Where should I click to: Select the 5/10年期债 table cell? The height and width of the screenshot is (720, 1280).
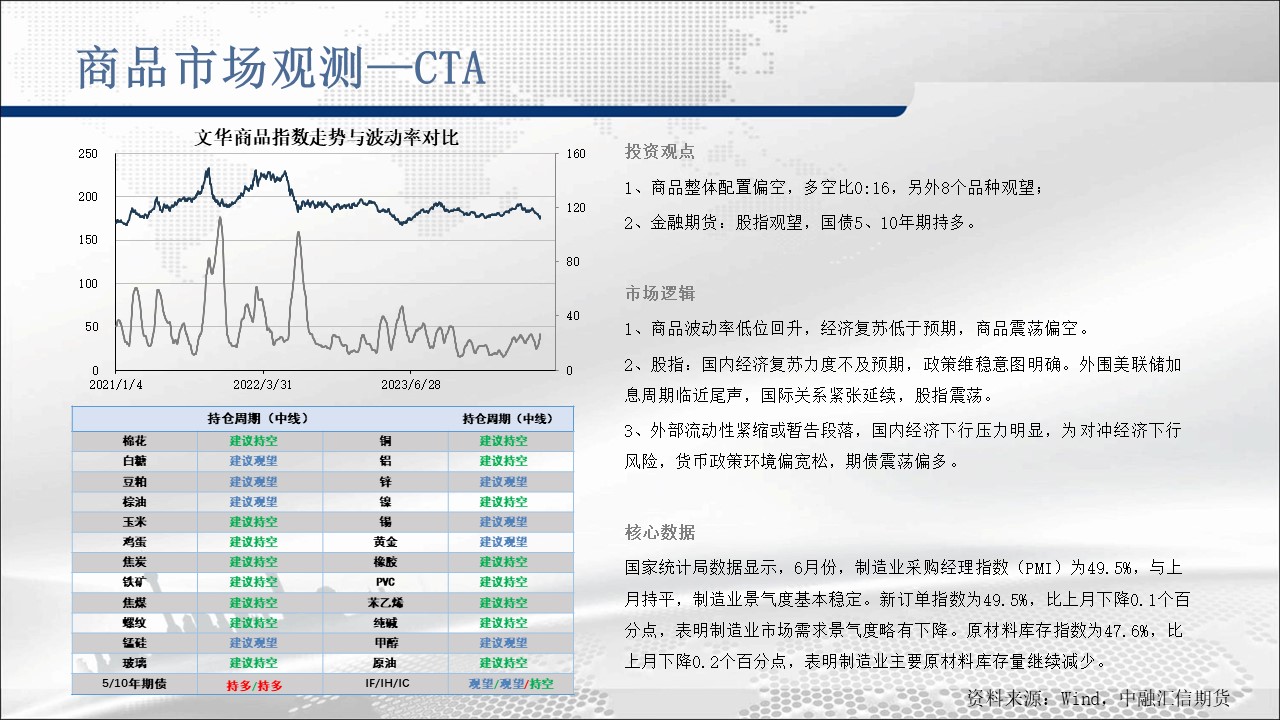(134, 685)
